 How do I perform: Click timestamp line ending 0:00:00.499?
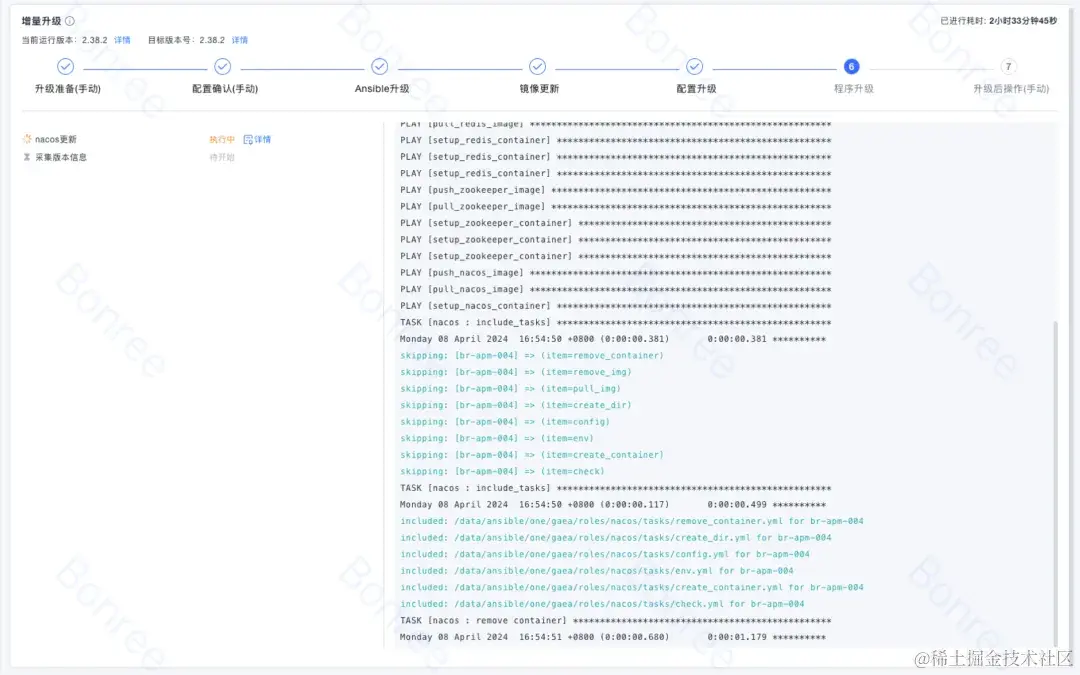coord(612,504)
